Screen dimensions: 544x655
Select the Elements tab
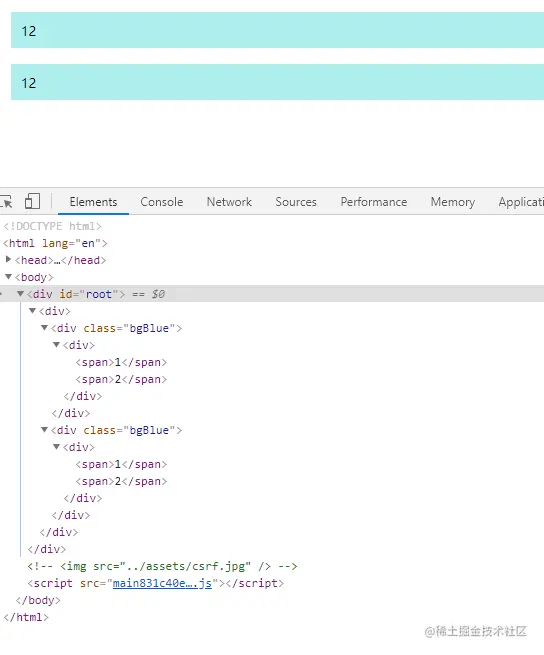point(93,202)
